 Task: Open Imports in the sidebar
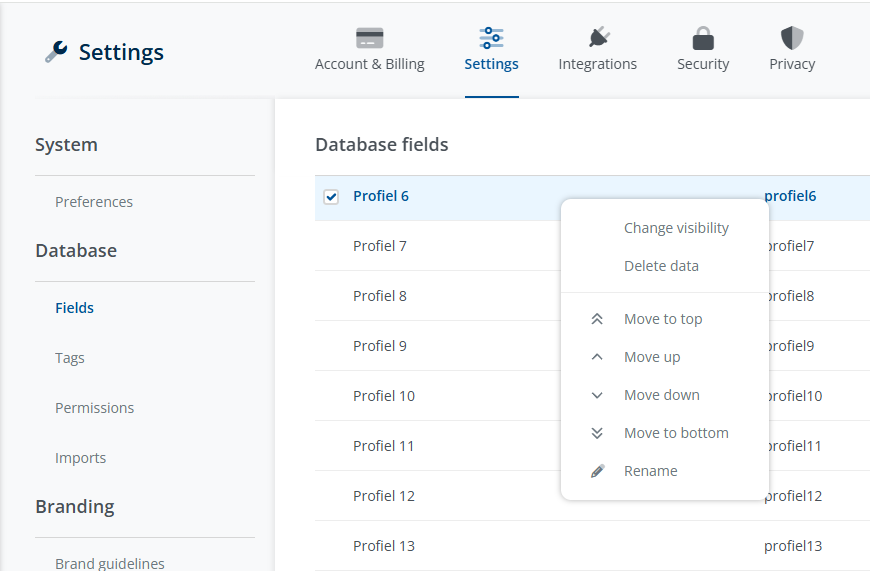(x=80, y=458)
